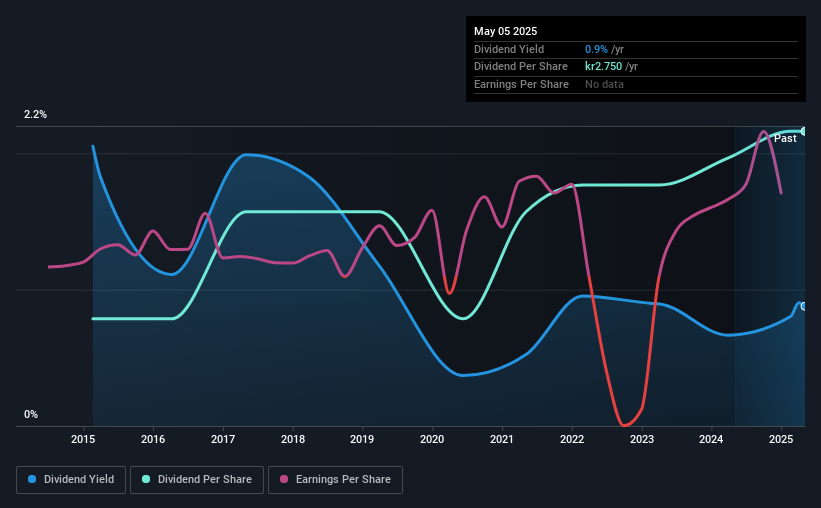Click the 2017 x-axis label
The image size is (821, 508).
(223, 439)
